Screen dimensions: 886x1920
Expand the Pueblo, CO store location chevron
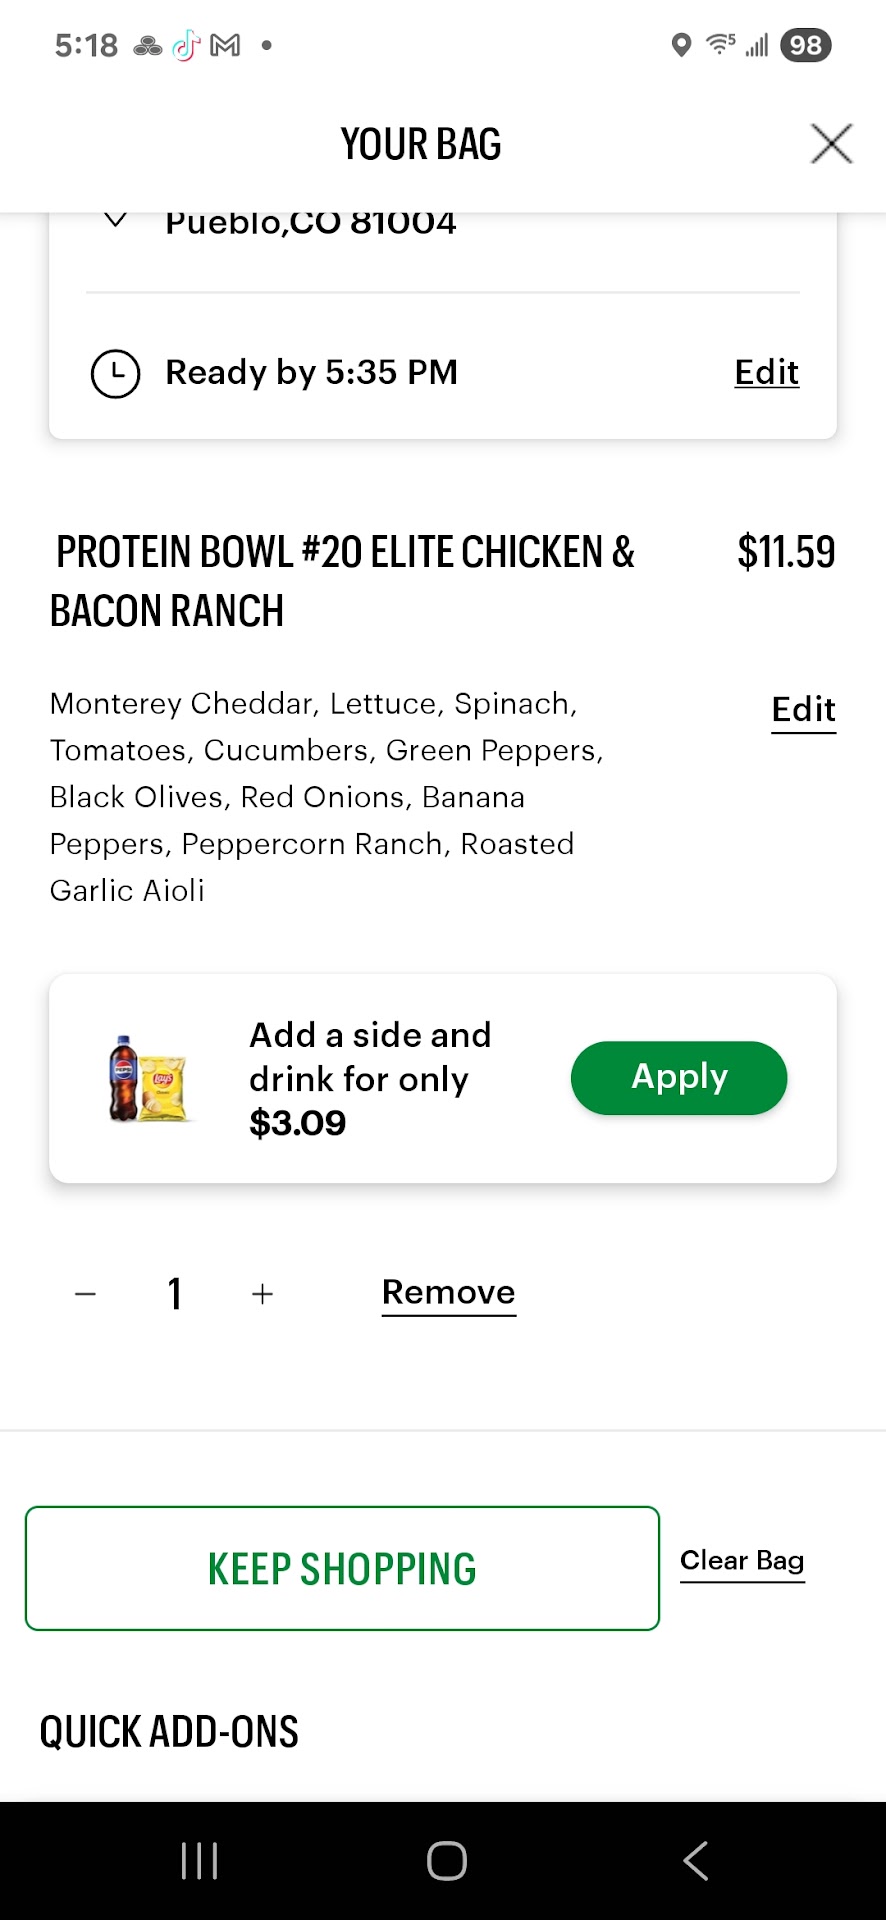[116, 221]
